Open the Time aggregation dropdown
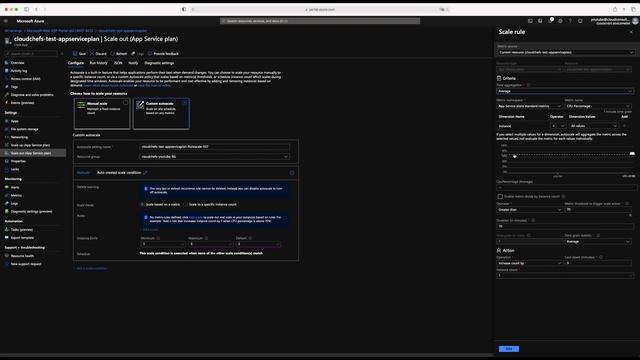 tap(565, 91)
